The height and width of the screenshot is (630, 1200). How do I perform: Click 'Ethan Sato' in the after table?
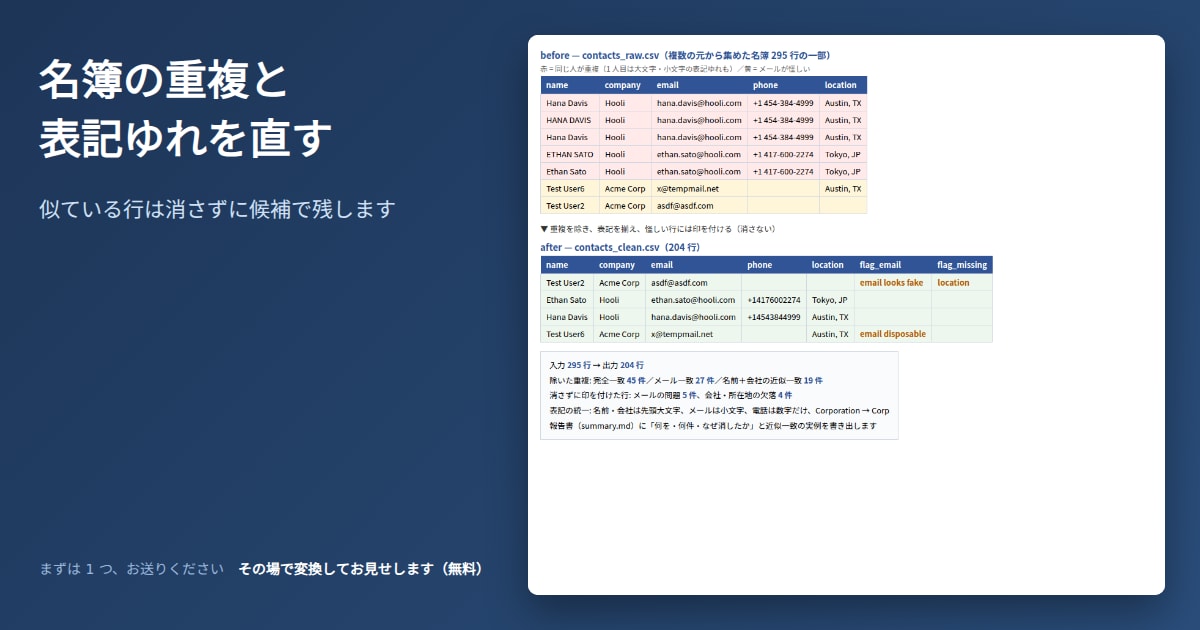coord(567,300)
